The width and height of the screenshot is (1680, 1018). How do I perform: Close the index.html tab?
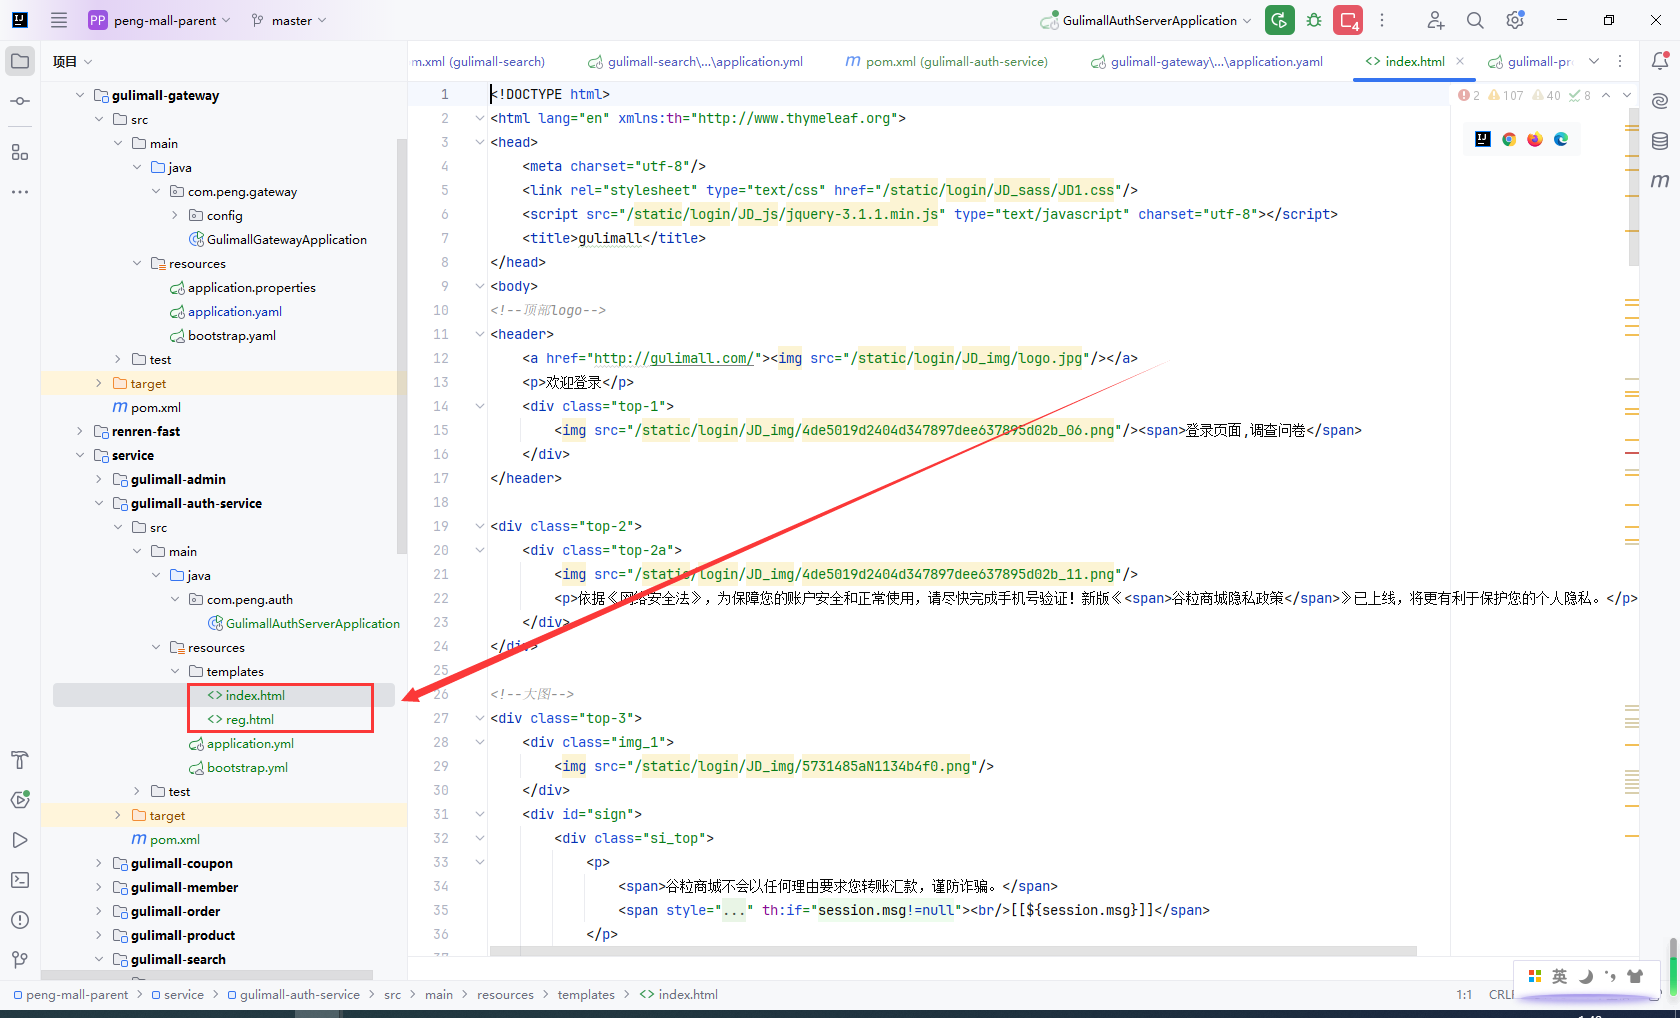coord(1460,61)
